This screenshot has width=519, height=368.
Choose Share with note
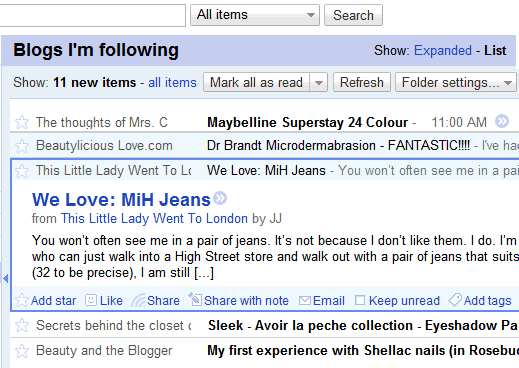pos(239,301)
